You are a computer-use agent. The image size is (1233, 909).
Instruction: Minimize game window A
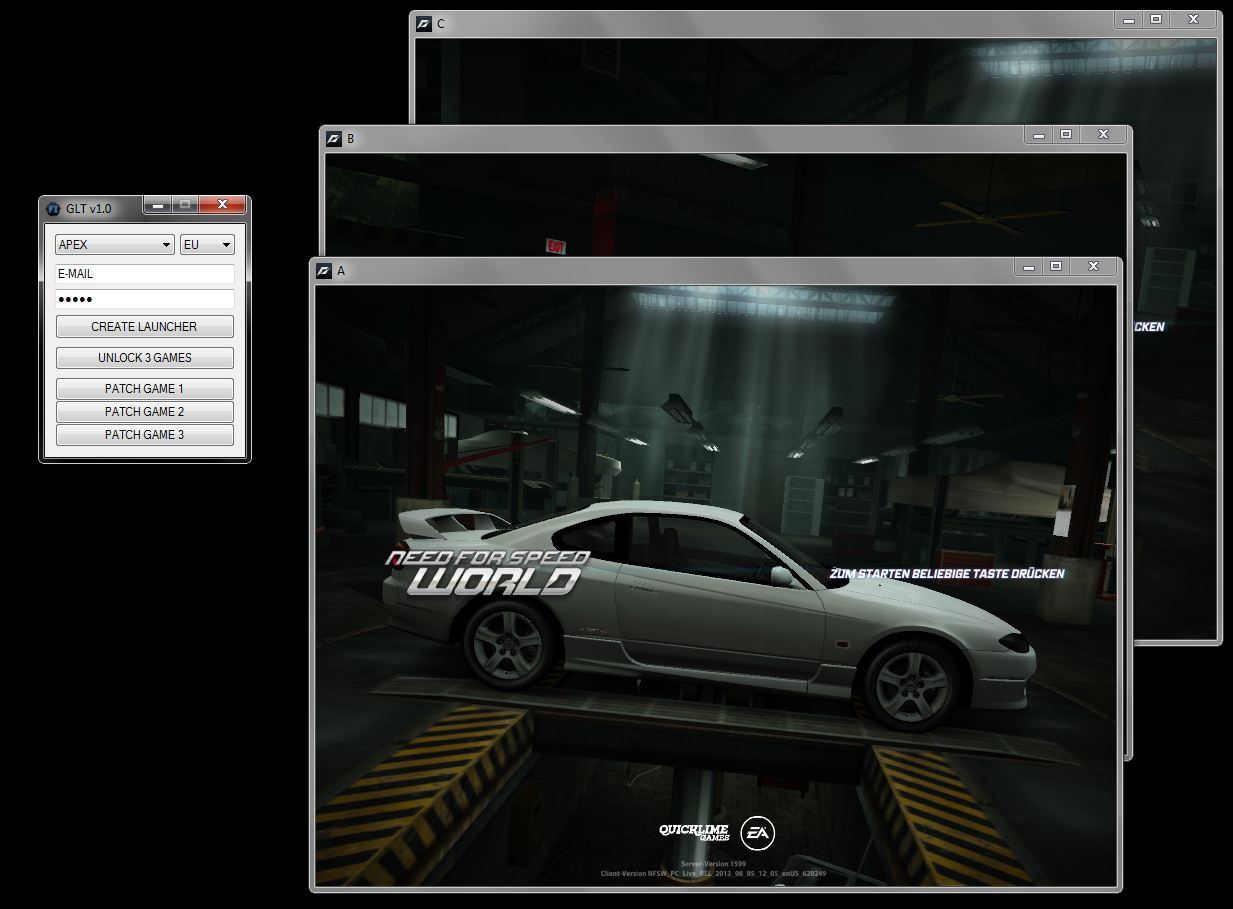click(x=1029, y=266)
